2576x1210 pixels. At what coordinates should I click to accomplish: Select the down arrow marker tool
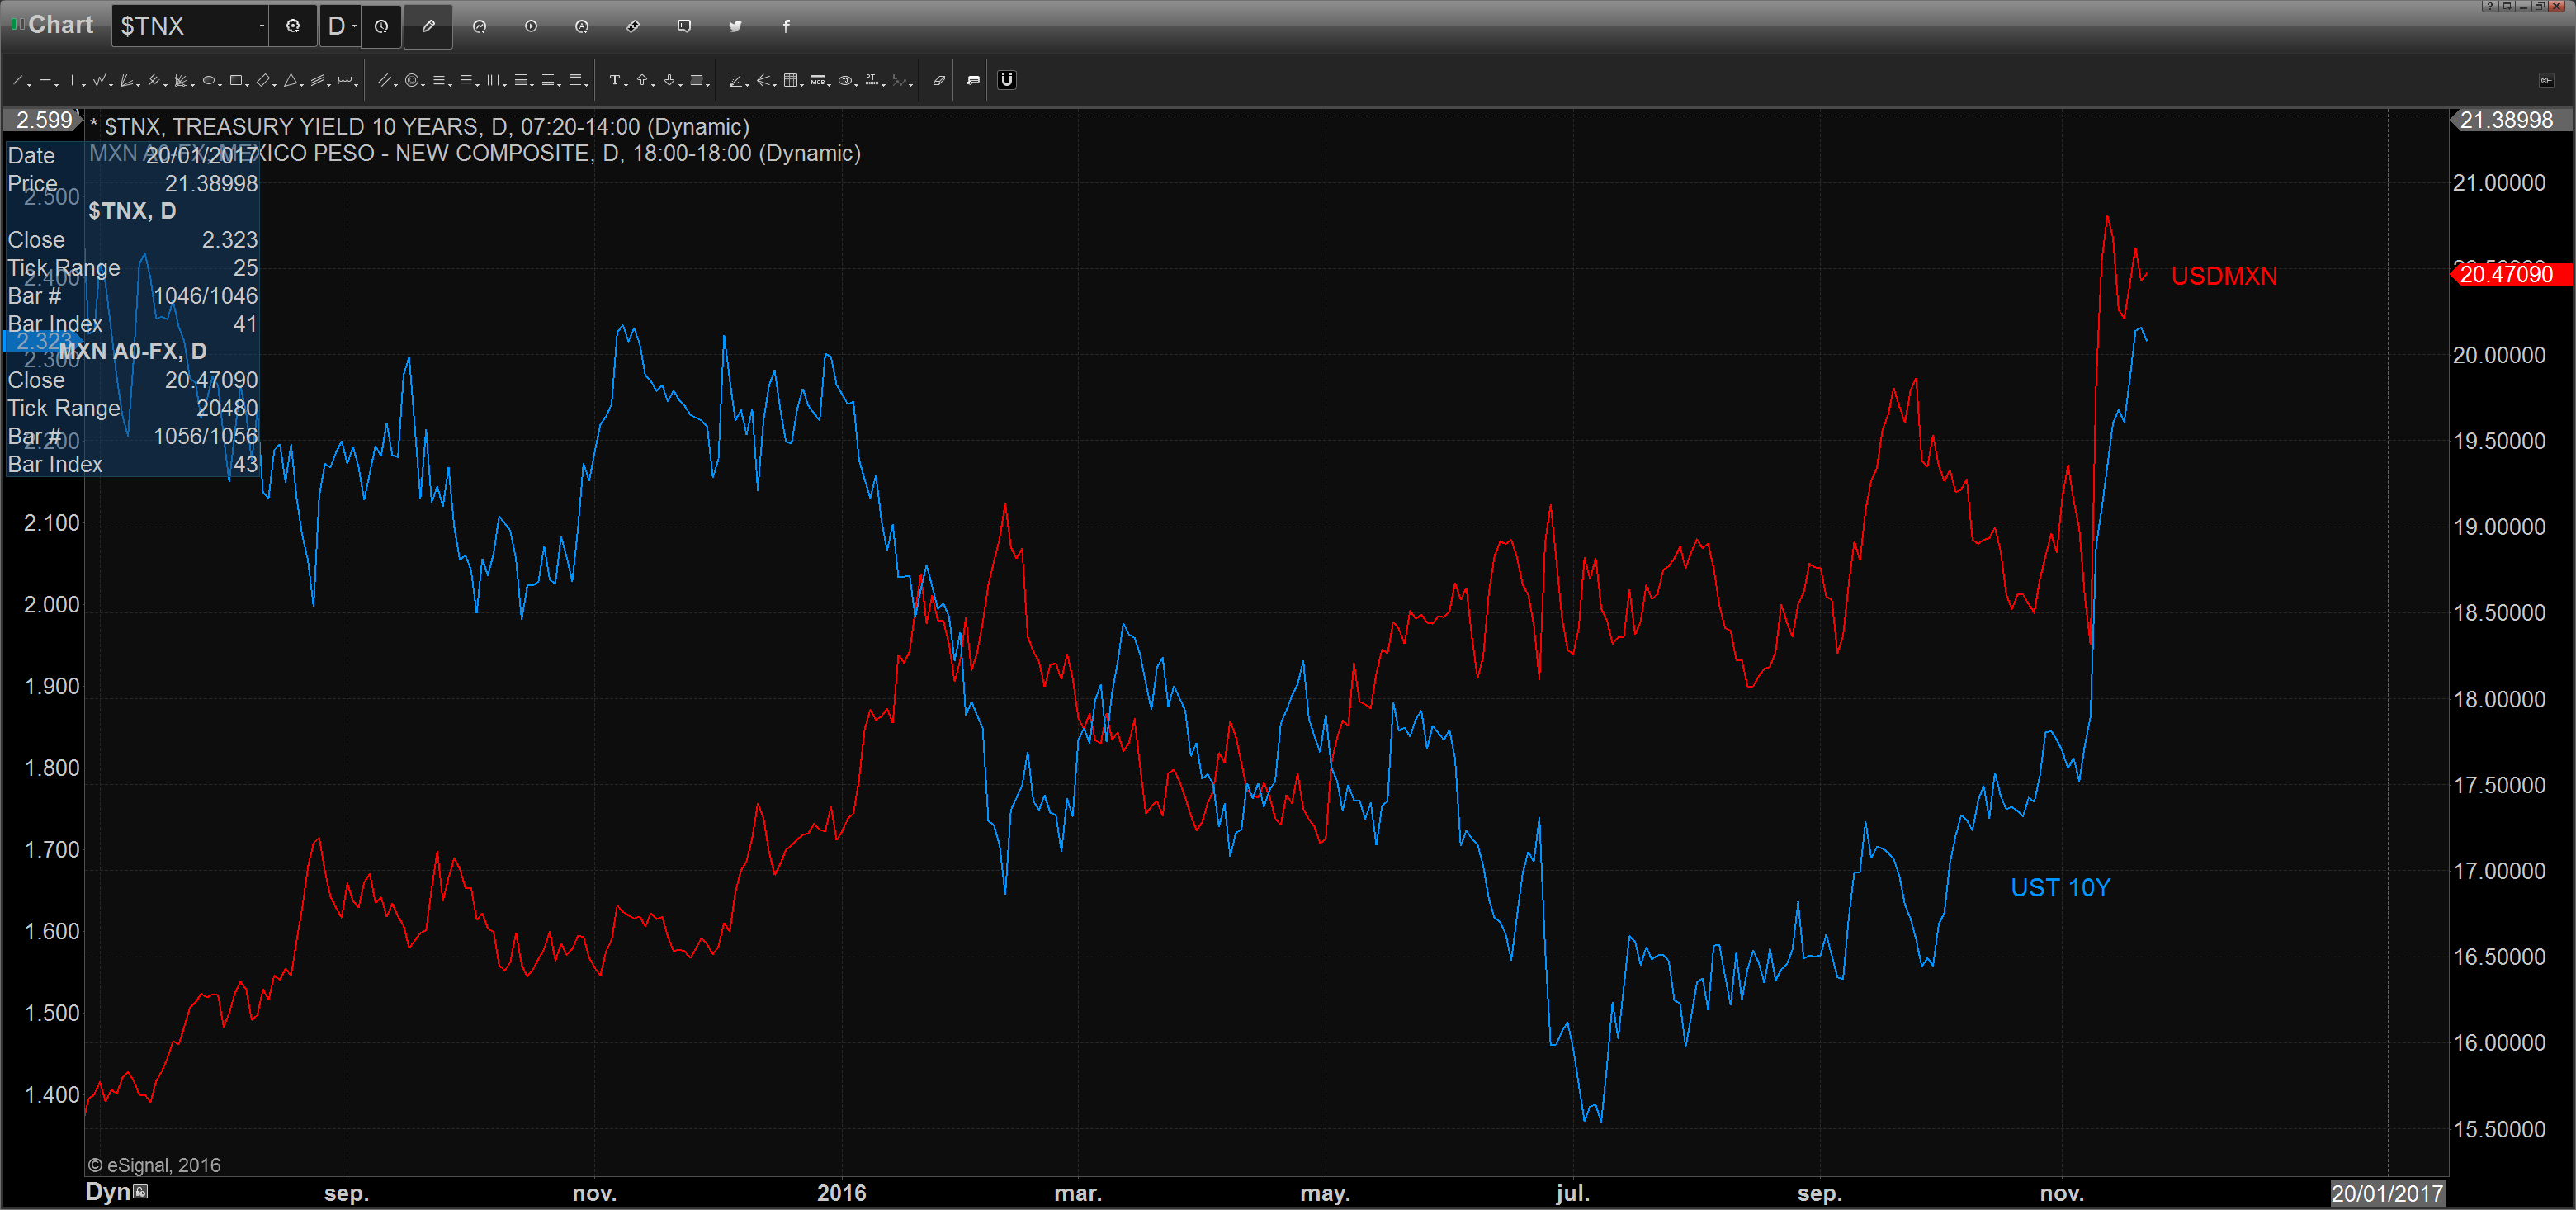pyautogui.click(x=670, y=80)
